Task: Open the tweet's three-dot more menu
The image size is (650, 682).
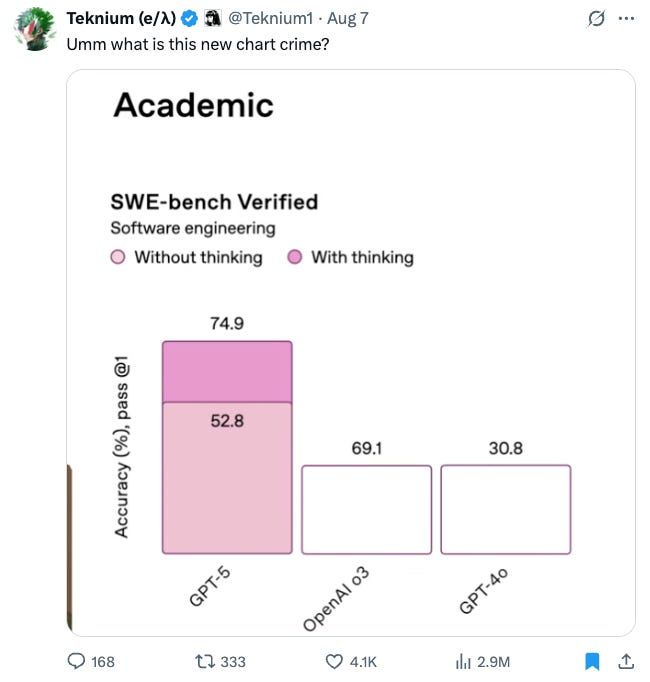Action: 627,18
